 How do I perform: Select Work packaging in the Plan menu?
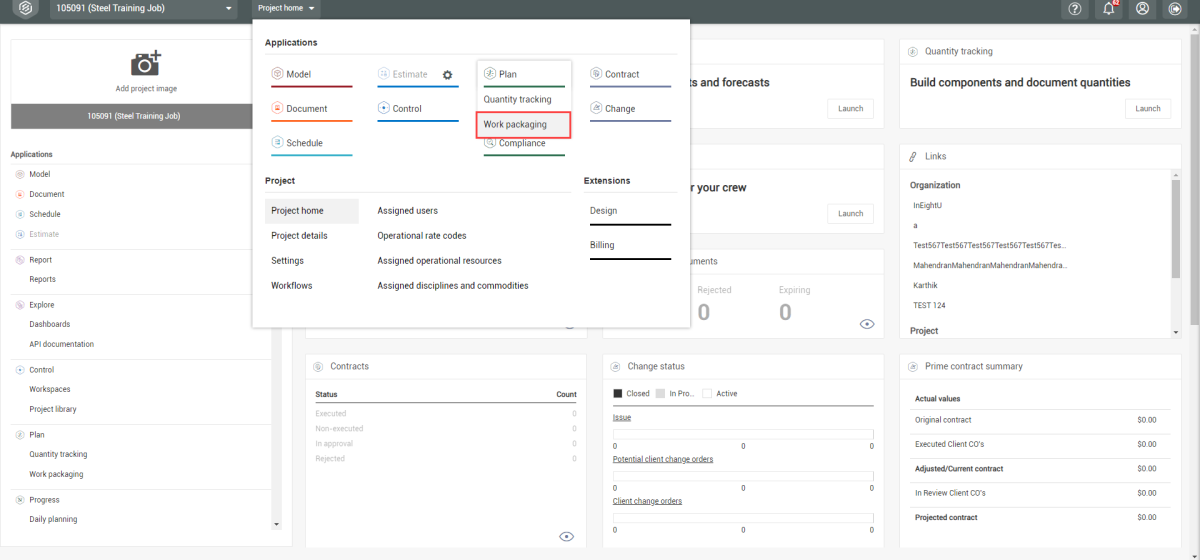click(515, 125)
